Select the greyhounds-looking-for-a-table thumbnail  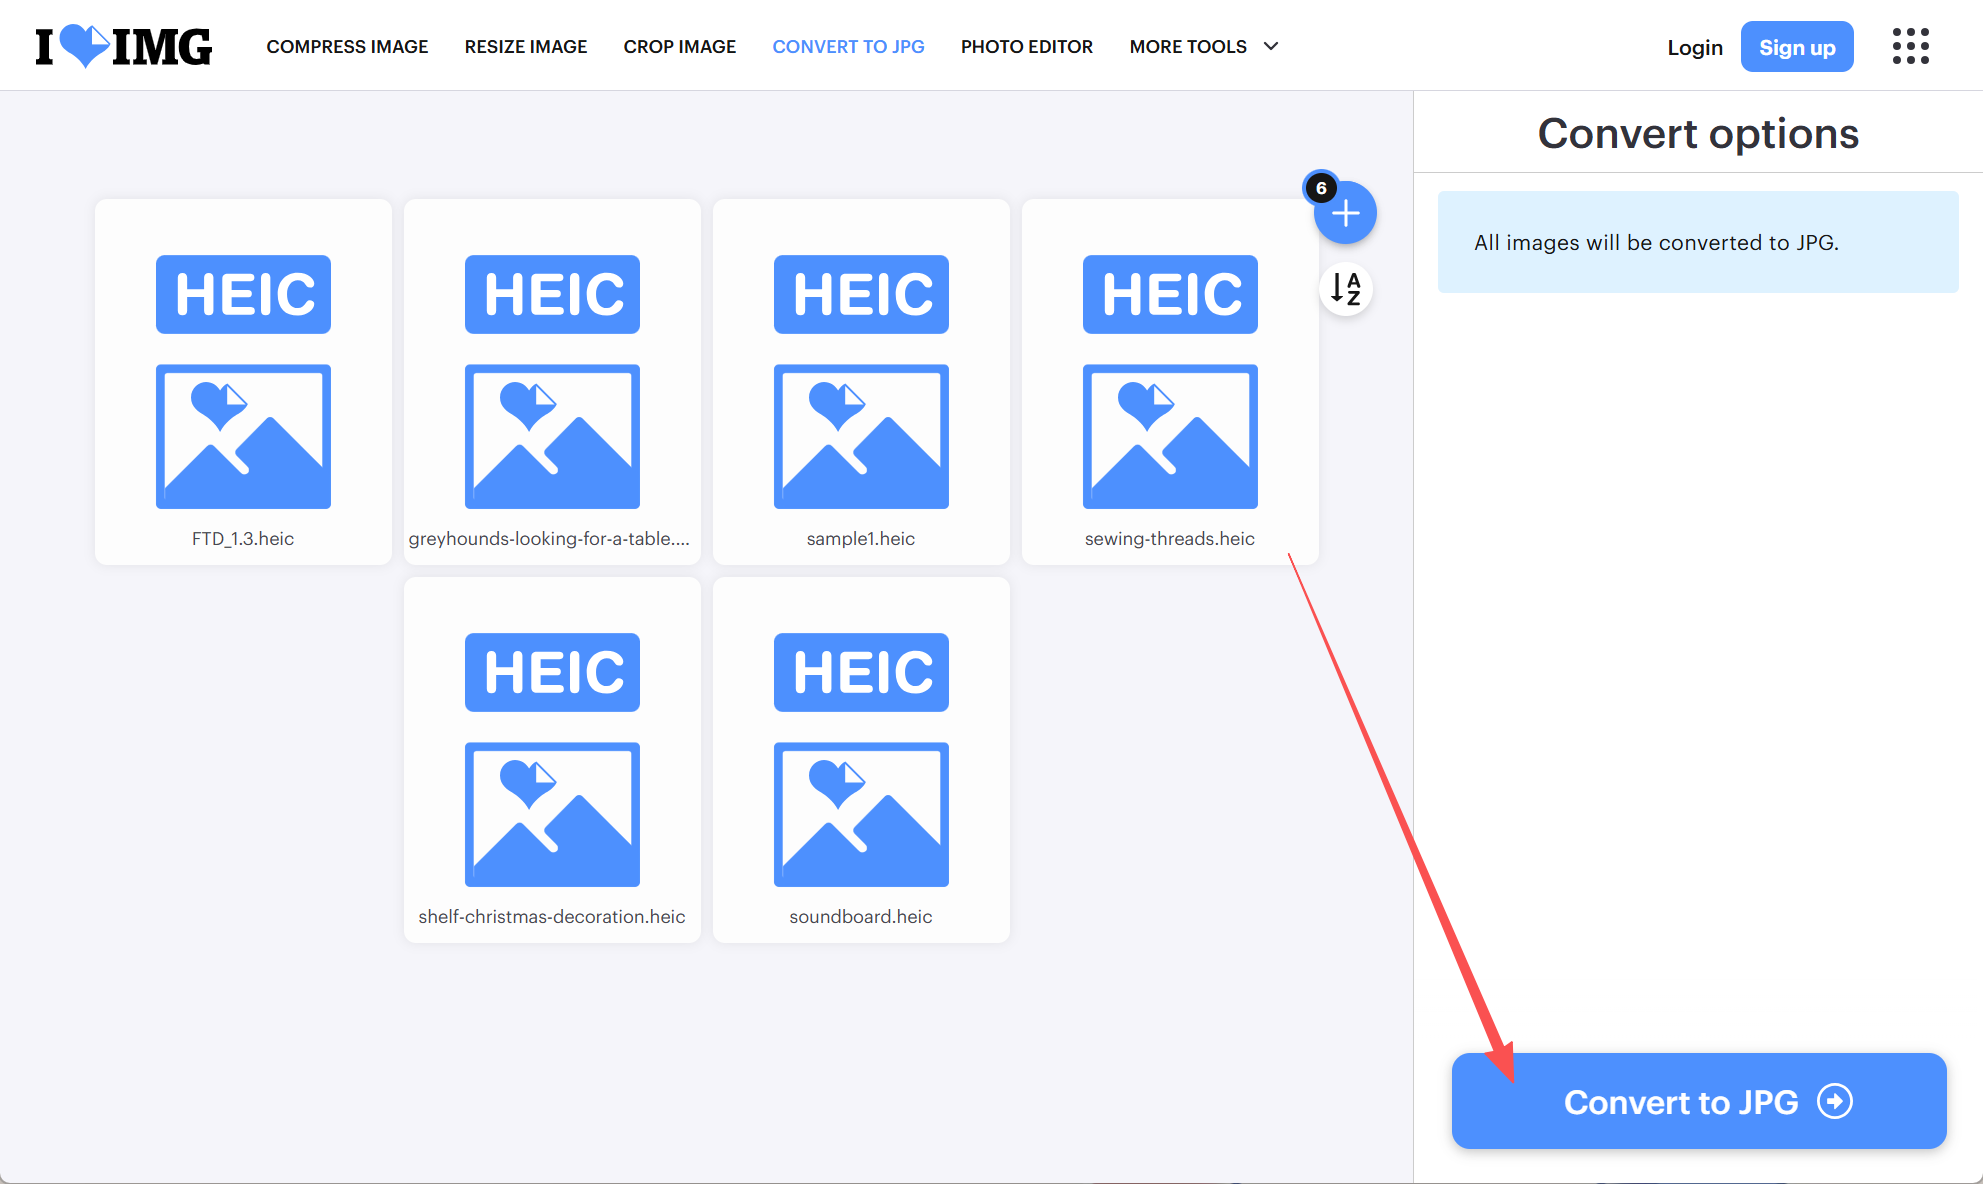(x=552, y=382)
